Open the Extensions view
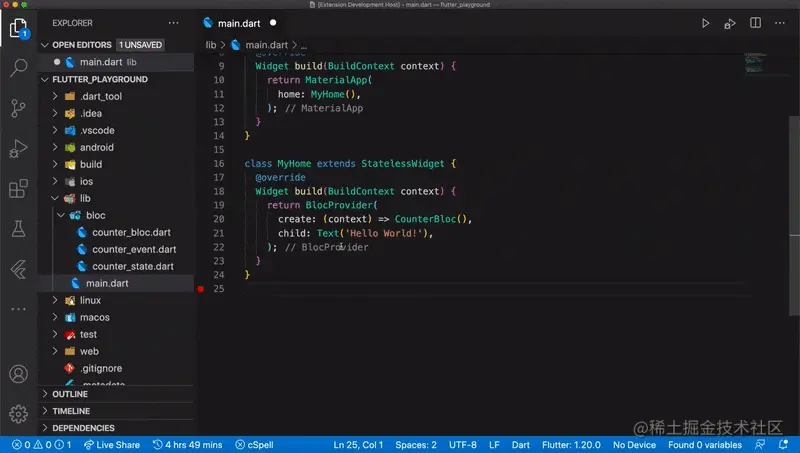Viewport: 800px width, 453px height. click(x=18, y=189)
